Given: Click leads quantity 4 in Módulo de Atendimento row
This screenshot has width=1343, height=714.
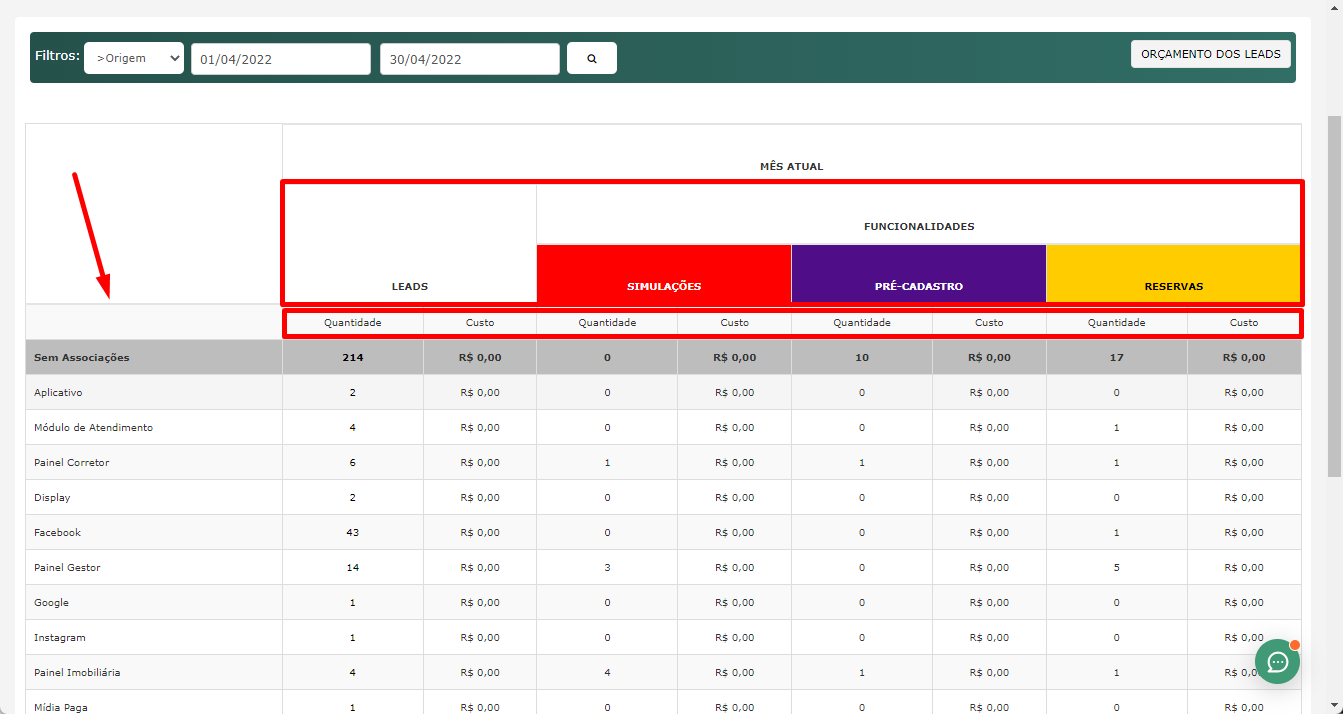Looking at the screenshot, I should (x=353, y=427).
